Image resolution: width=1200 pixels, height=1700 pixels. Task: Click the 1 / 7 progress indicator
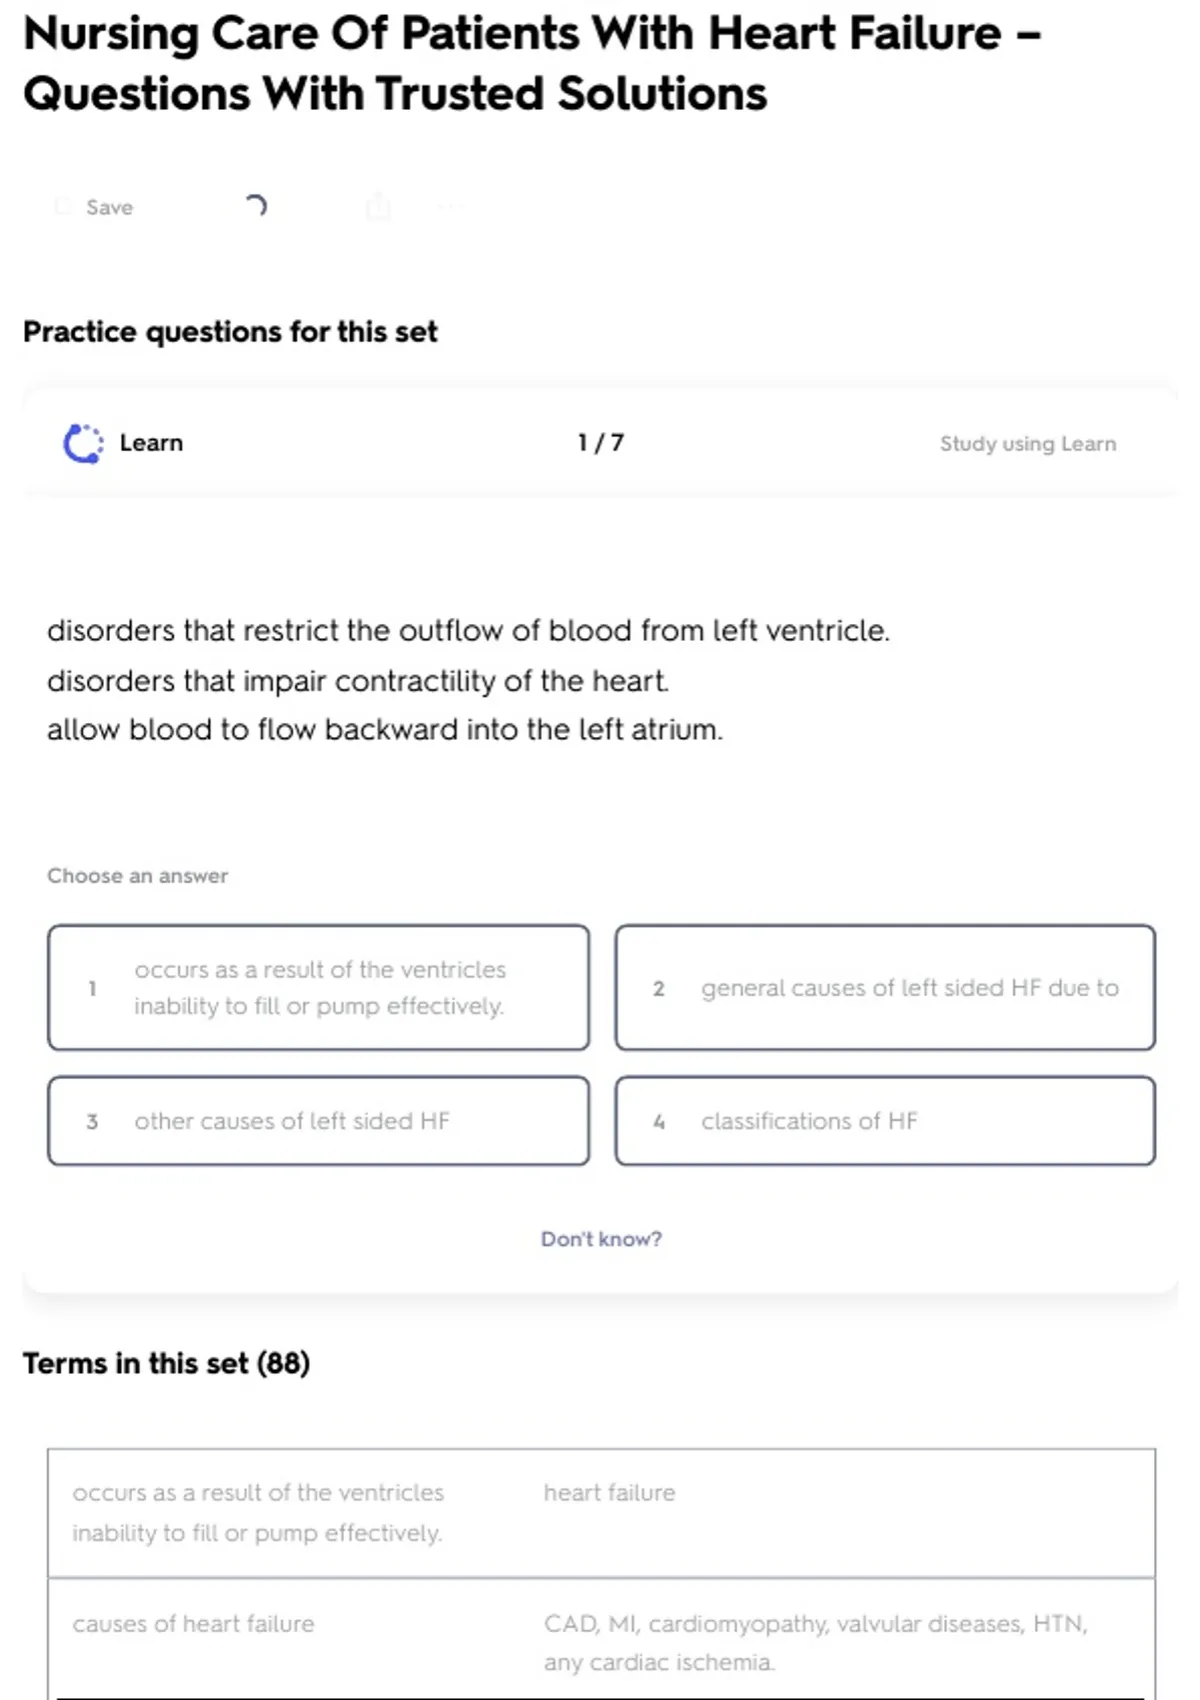pos(601,443)
